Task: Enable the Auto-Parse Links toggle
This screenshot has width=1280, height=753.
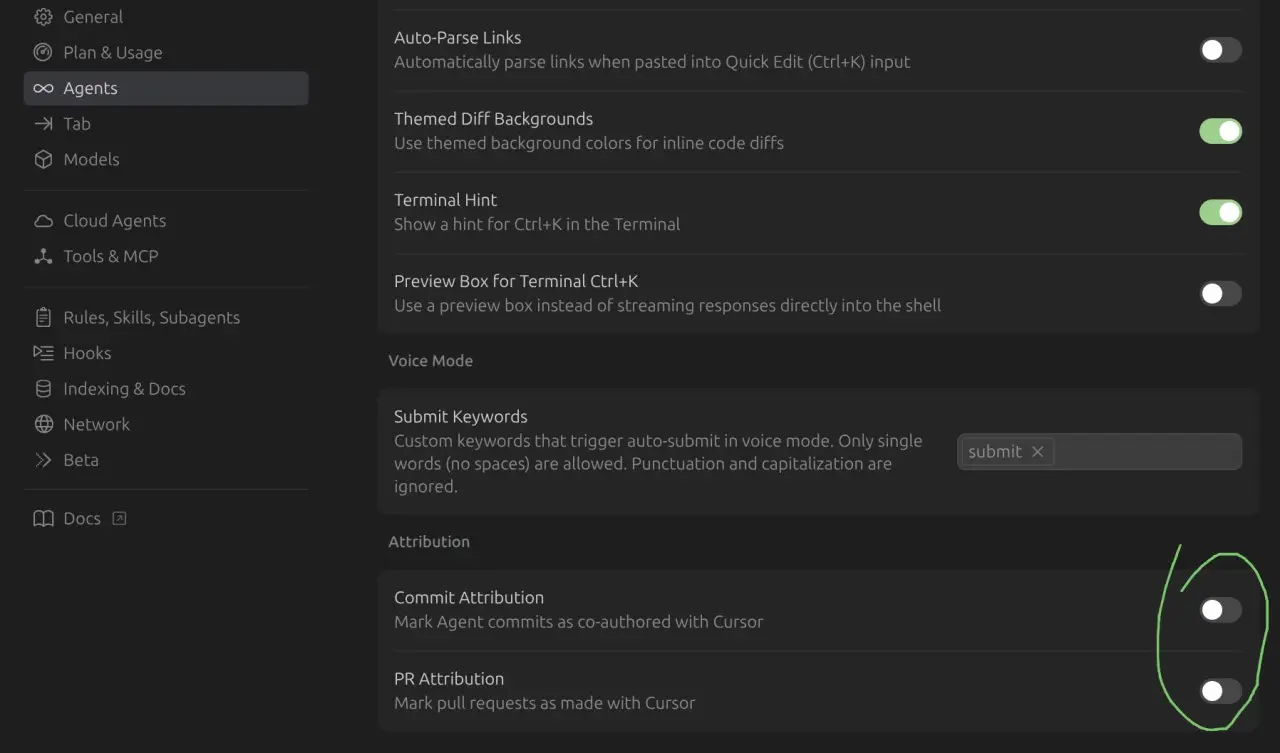Action: pyautogui.click(x=1220, y=50)
